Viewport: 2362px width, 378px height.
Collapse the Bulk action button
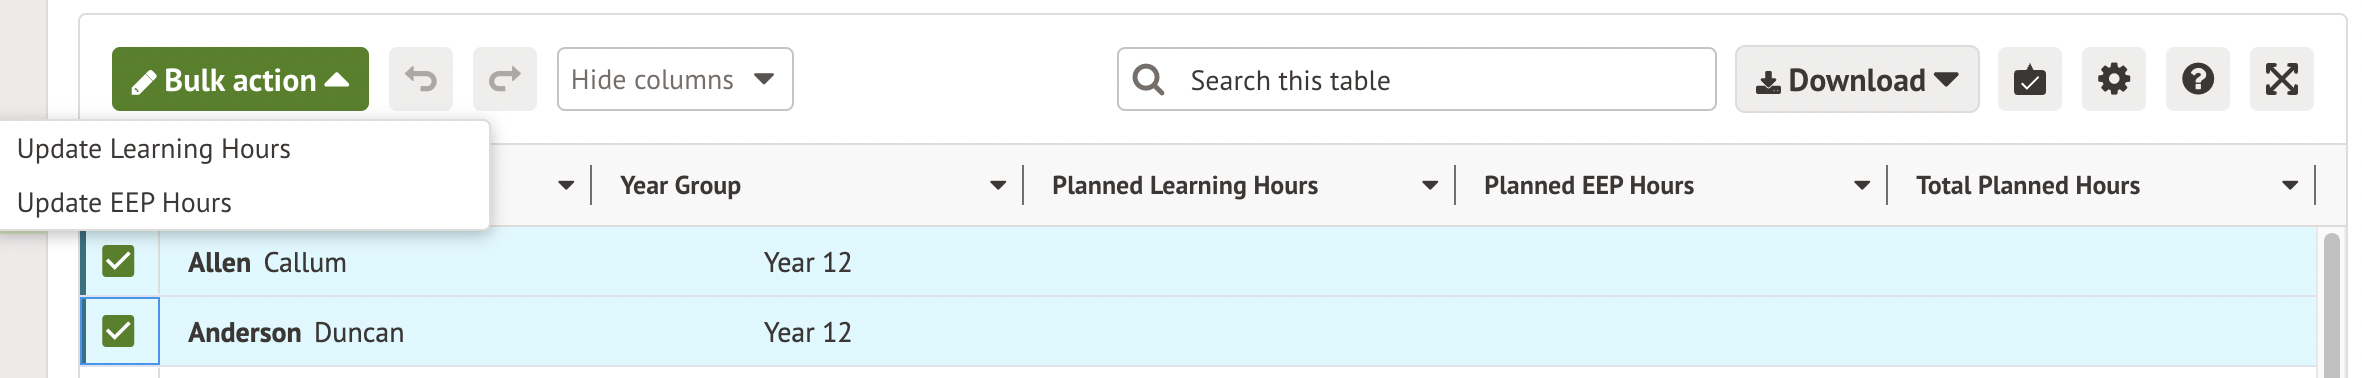[x=240, y=79]
